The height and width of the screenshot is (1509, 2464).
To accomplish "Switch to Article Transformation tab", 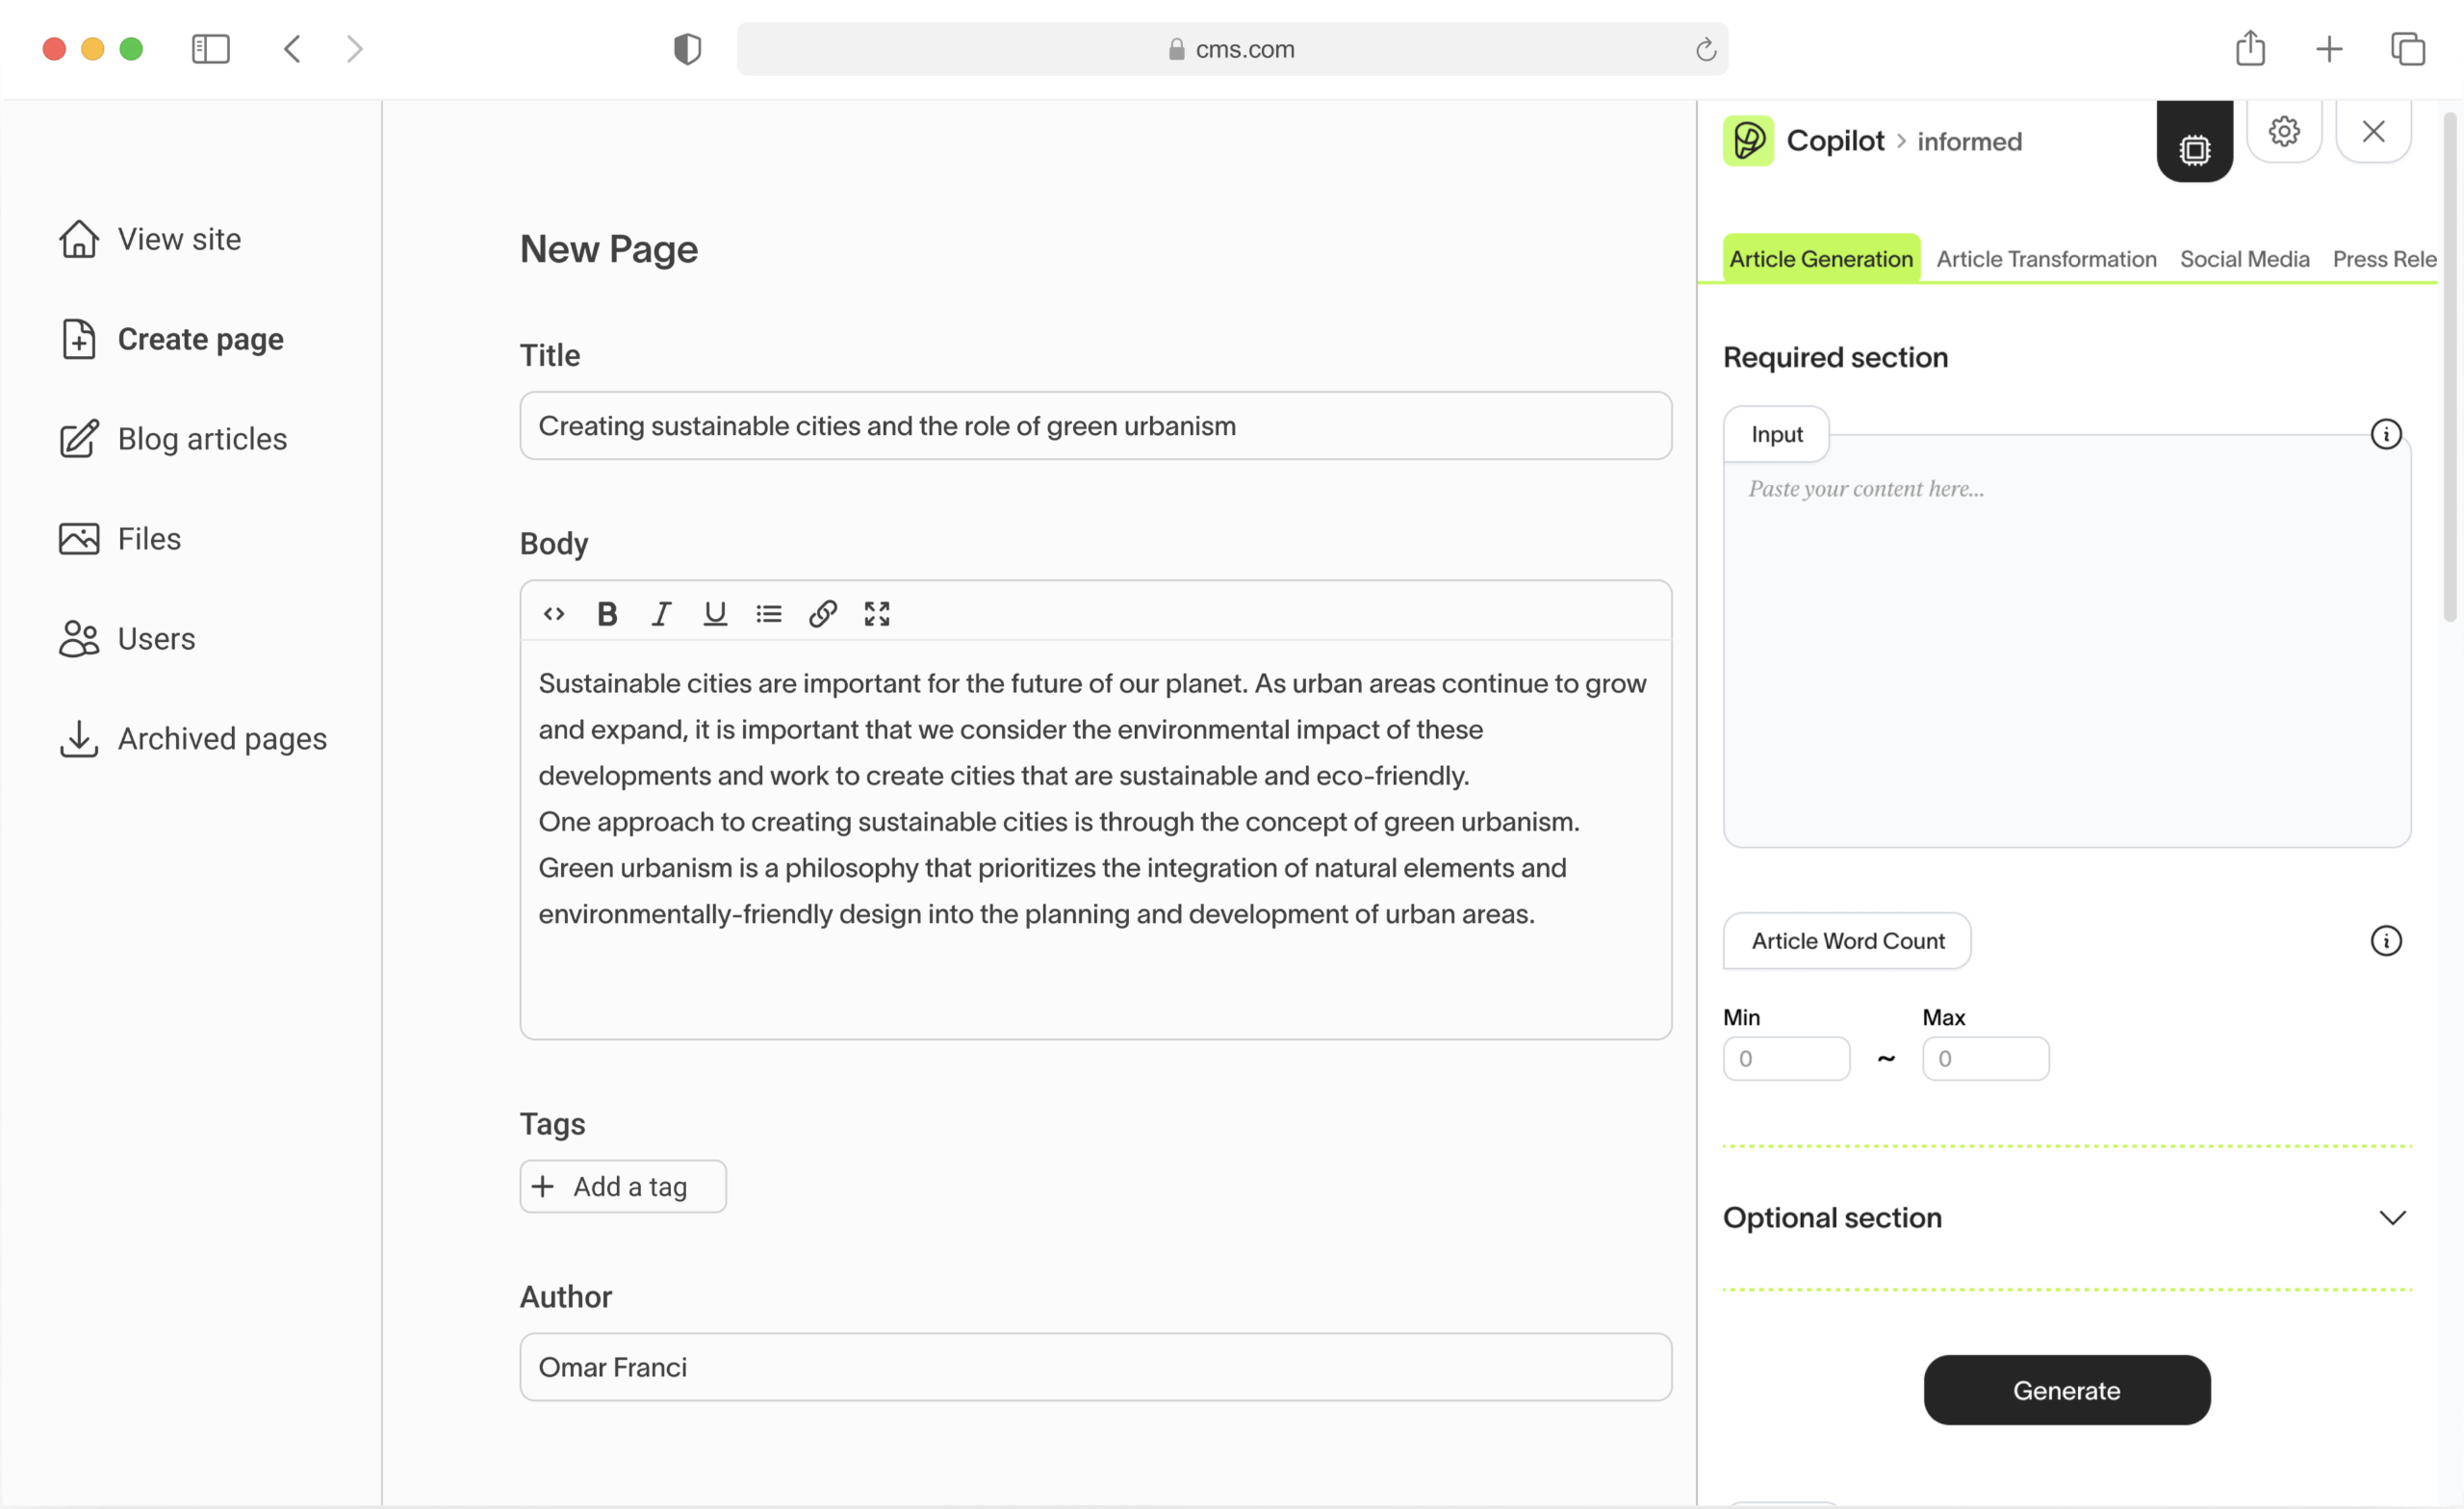I will coord(2046,259).
